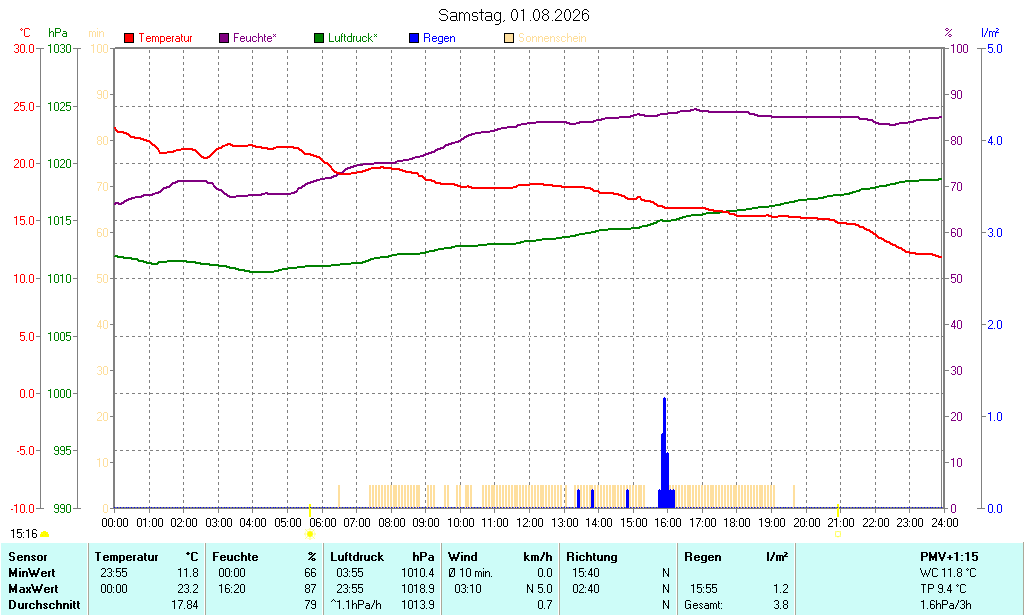Click the l/m² axis unit label
The width and height of the screenshot is (1024, 615).
990,33
